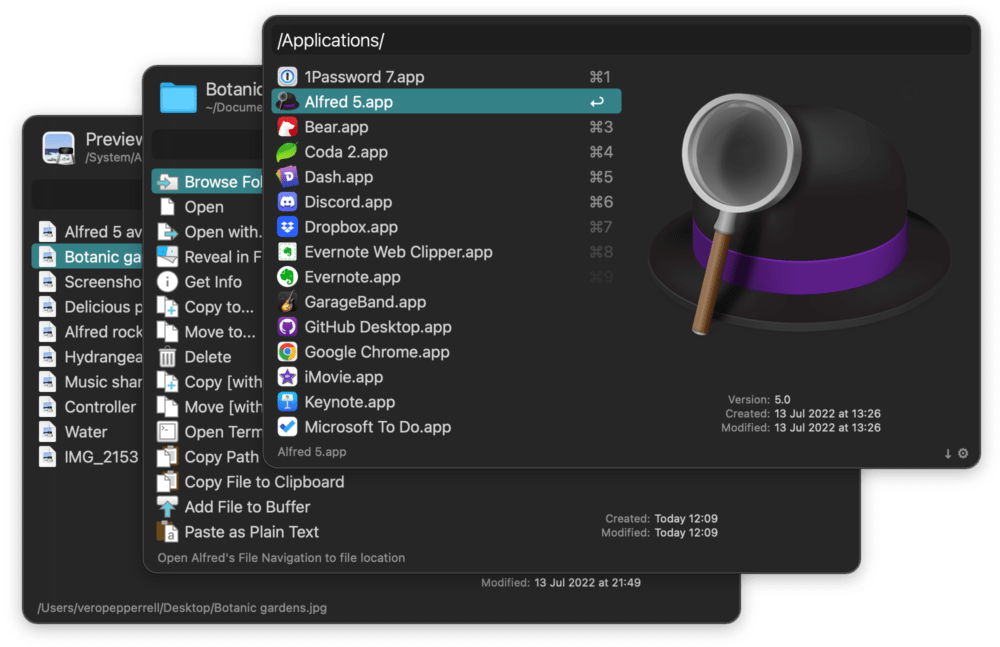Click the Microsoft To Do.app checkmark icon
This screenshot has width=1000, height=647.
click(x=288, y=427)
